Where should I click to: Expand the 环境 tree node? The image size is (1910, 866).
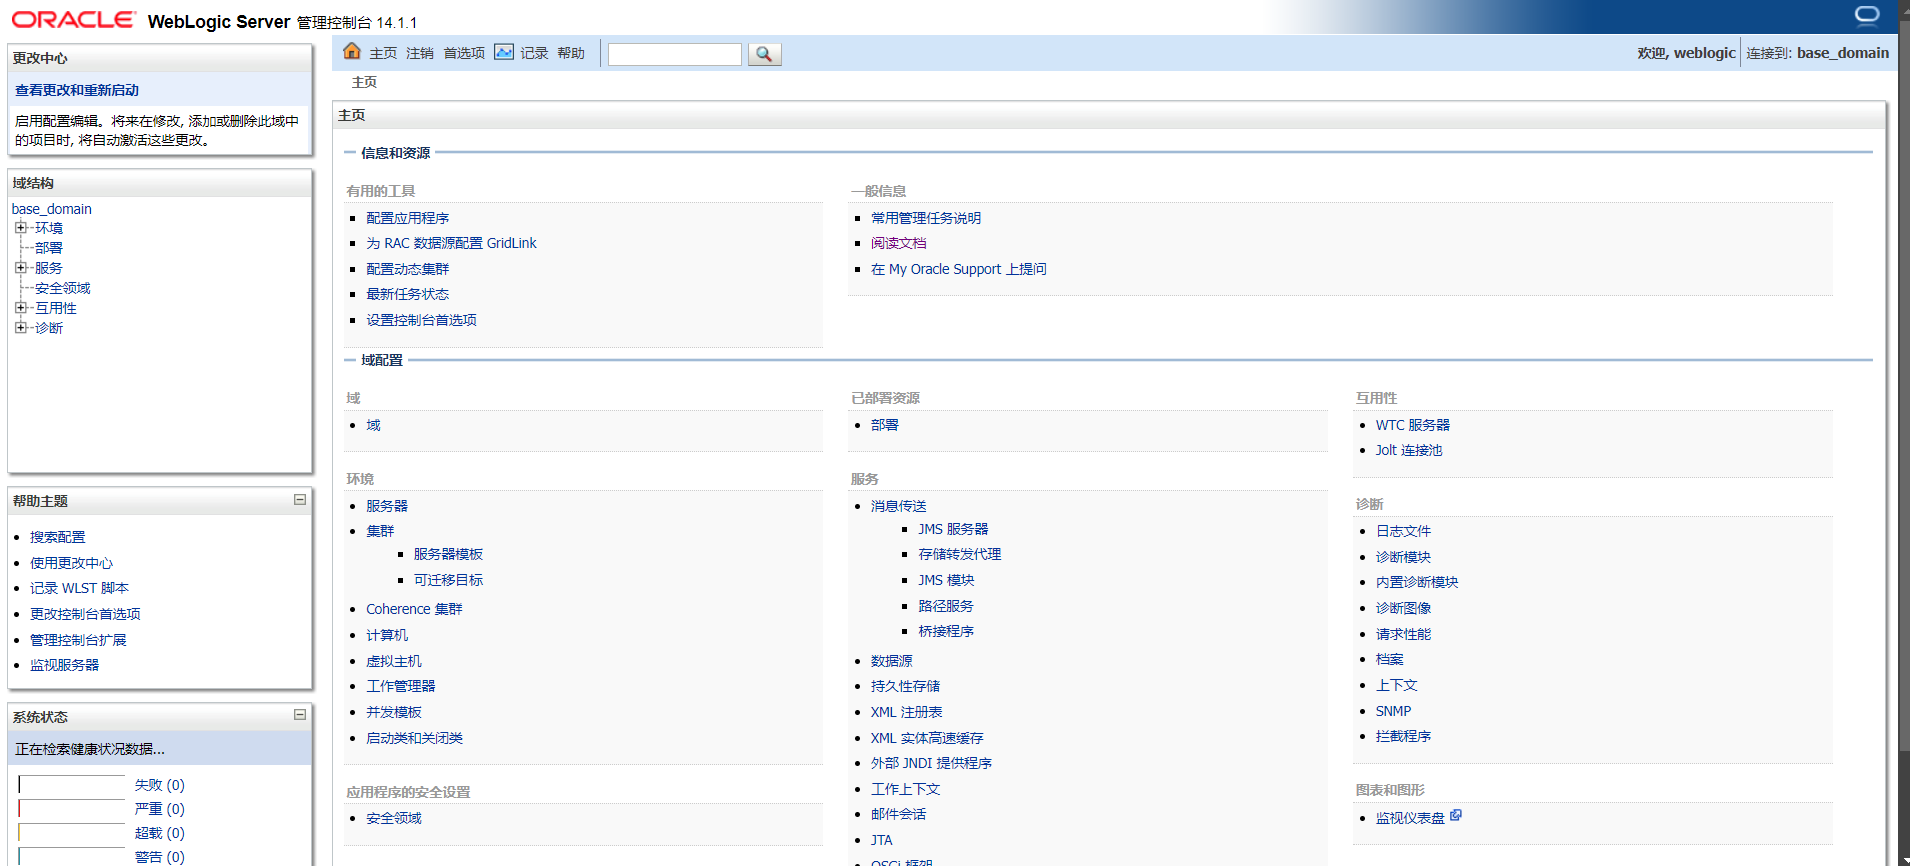[x=21, y=228]
